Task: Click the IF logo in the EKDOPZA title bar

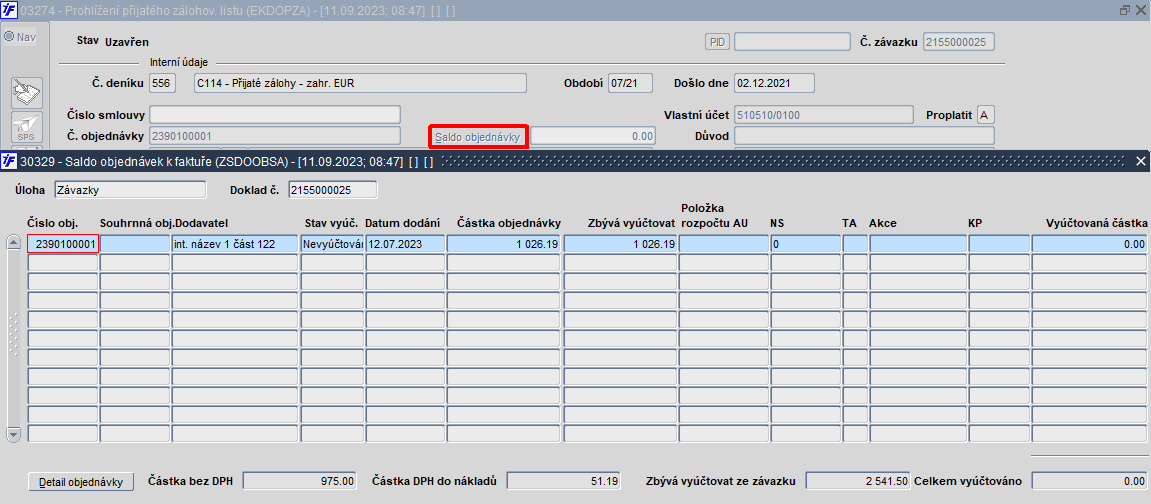Action: pyautogui.click(x=10, y=11)
